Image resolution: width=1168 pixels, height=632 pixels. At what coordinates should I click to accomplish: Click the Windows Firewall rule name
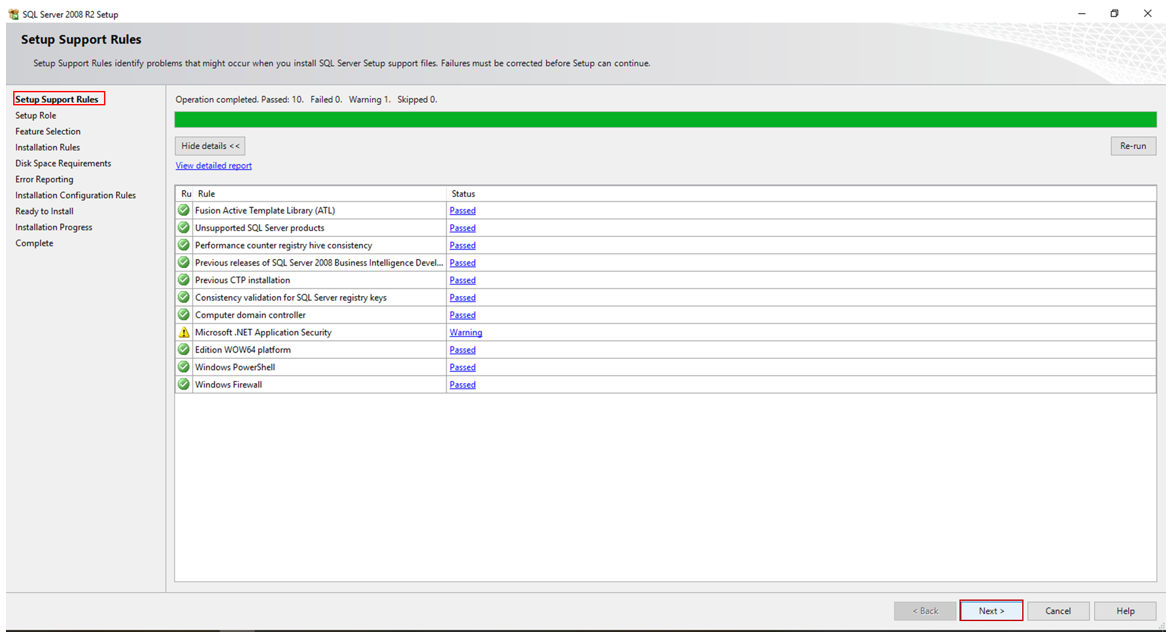(229, 385)
